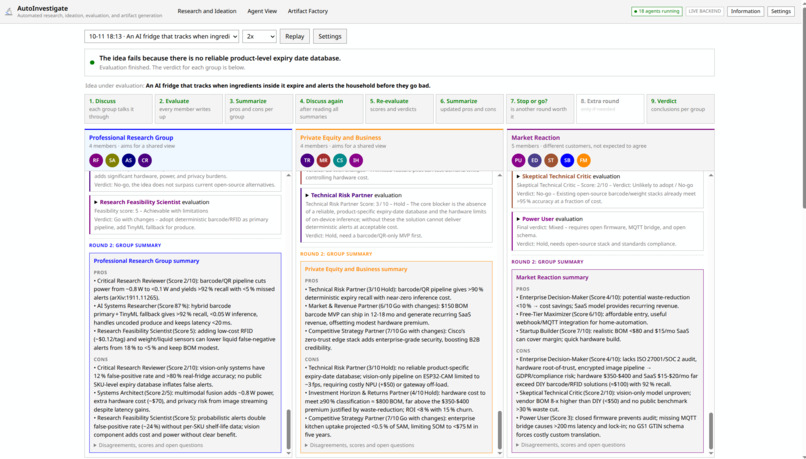This screenshot has height=459, width=806.
Task: Expand disagreements section in Private Equity summary
Action: [359, 445]
